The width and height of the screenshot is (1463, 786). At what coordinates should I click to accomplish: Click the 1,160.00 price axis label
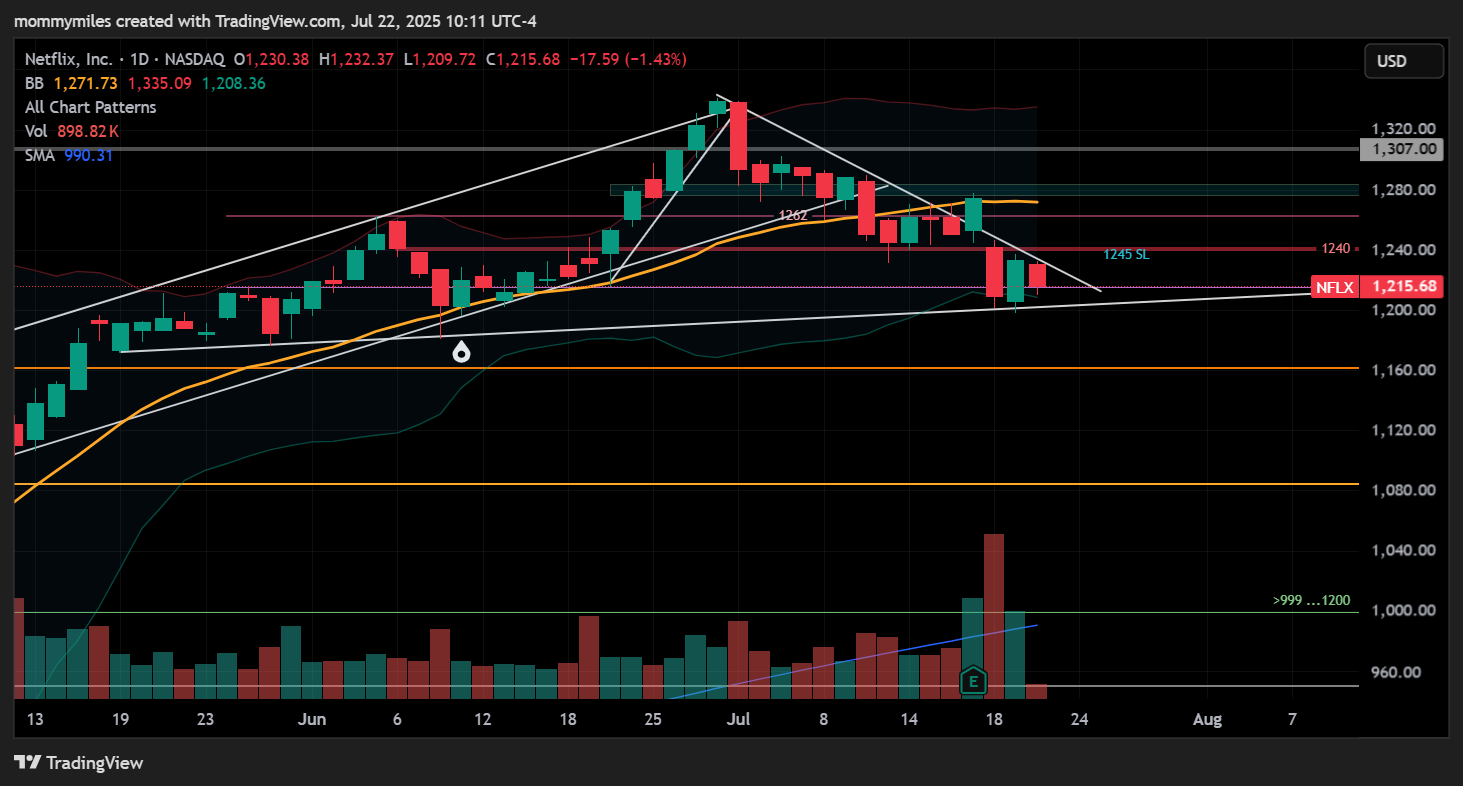(1404, 370)
